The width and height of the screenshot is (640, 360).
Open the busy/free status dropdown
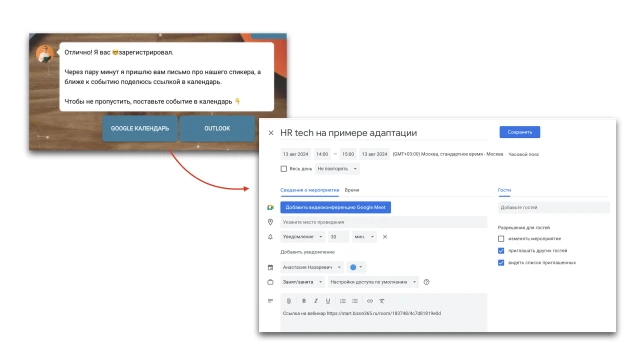tap(302, 282)
